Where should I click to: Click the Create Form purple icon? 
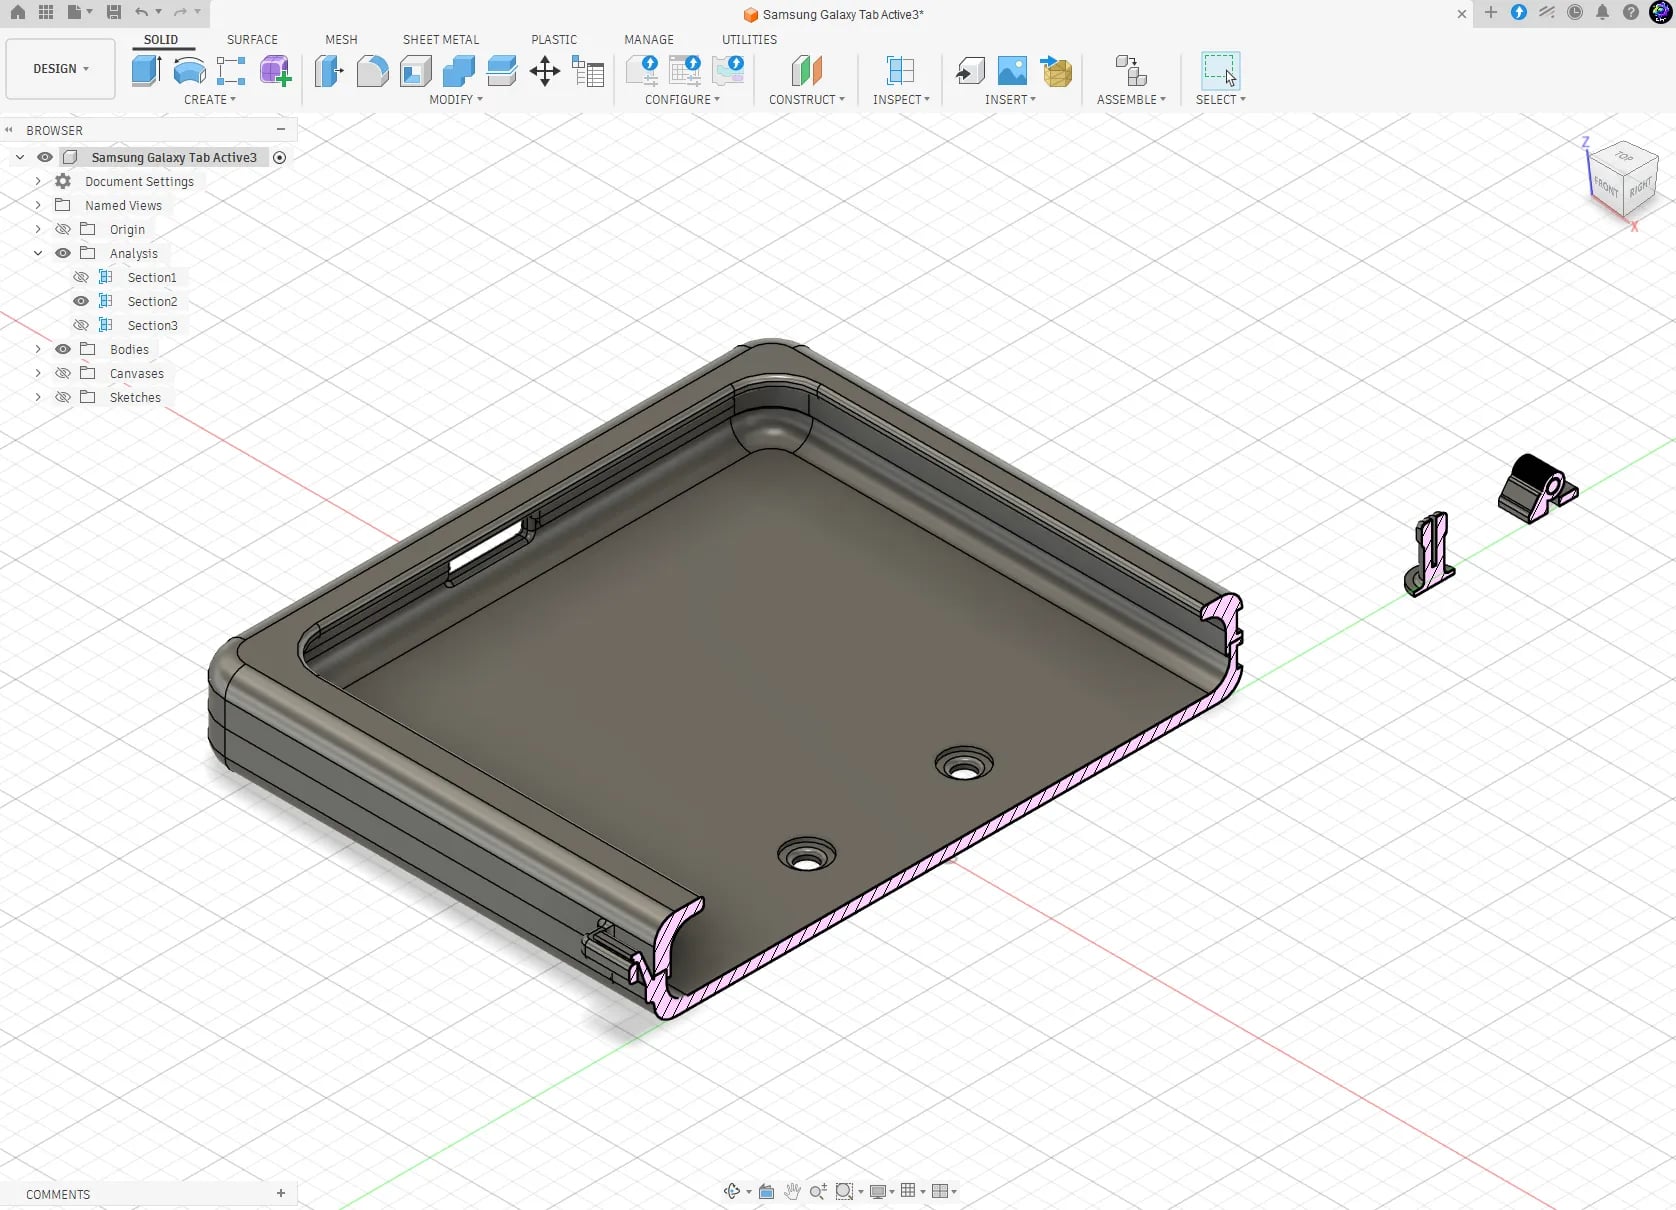275,71
